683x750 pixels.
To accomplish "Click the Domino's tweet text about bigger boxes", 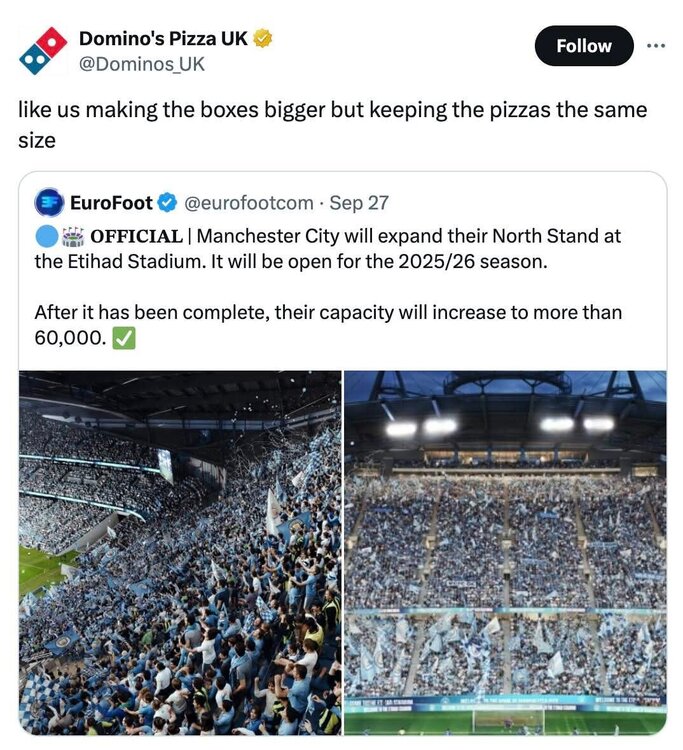I will [x=332, y=125].
